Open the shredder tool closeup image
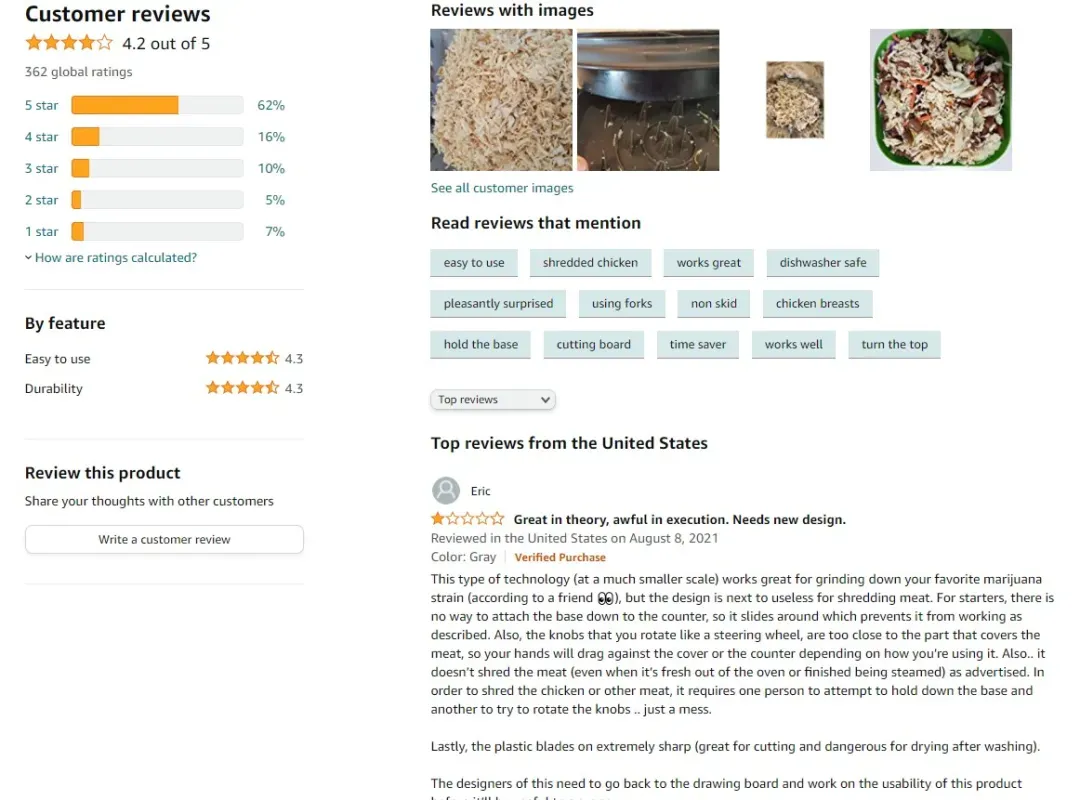This screenshot has width=1080, height=800. point(647,100)
